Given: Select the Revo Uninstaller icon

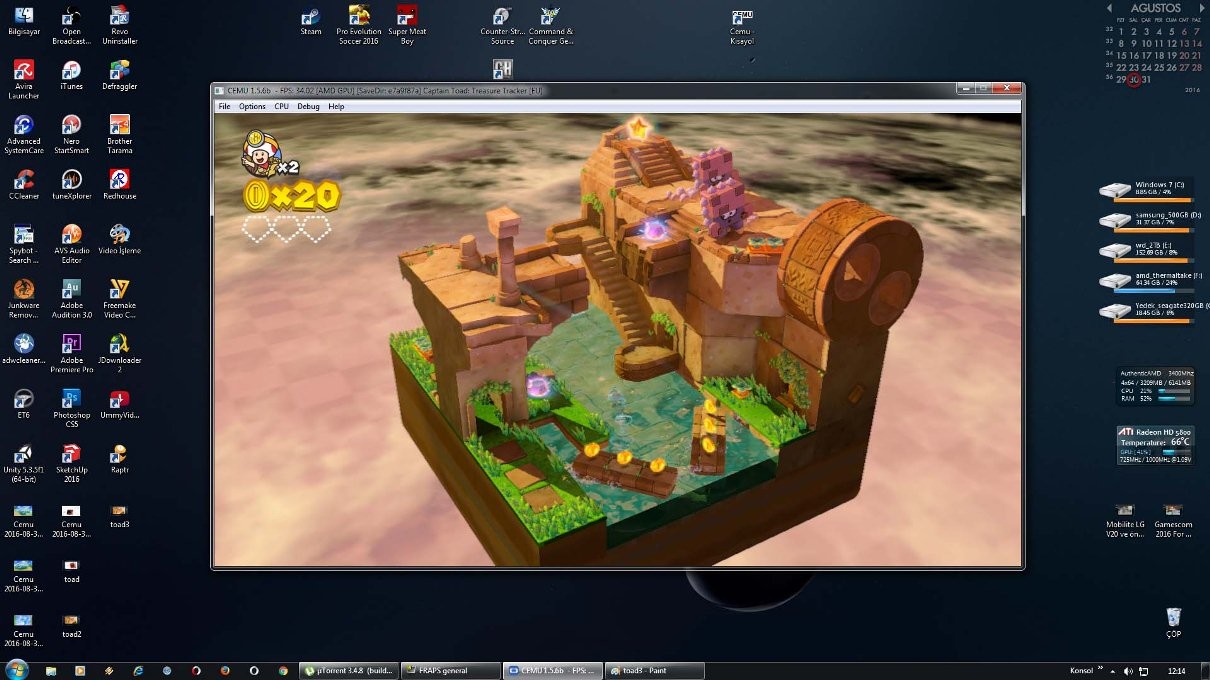Looking at the screenshot, I should click(119, 25).
